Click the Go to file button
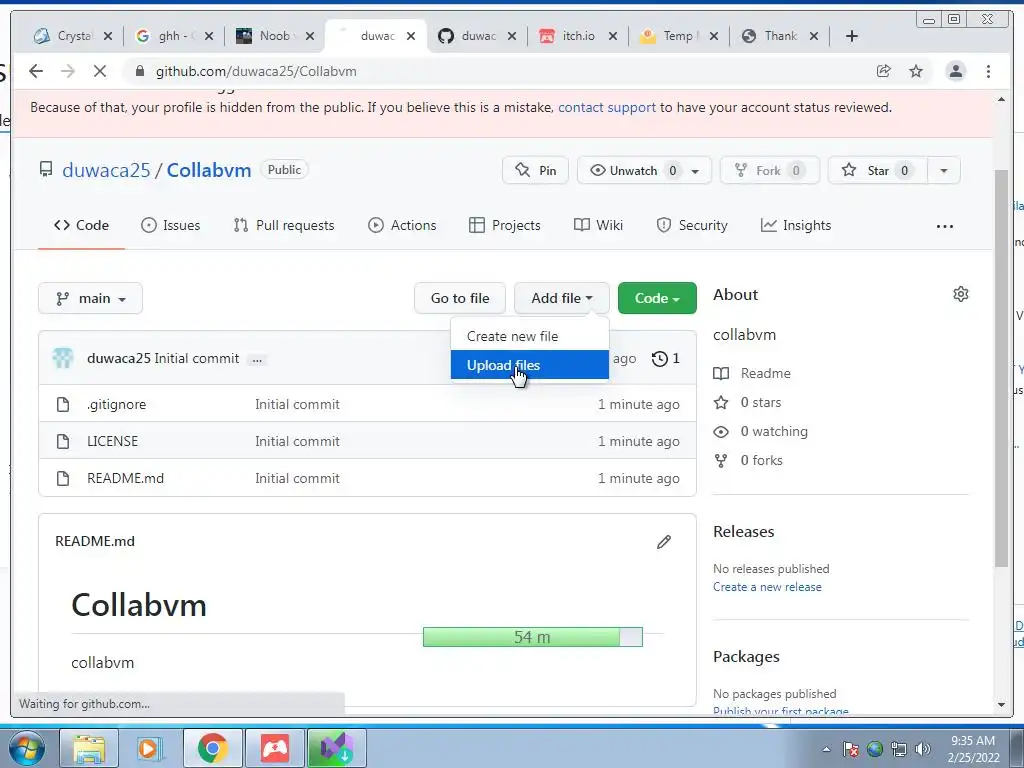This screenshot has width=1024, height=768. [x=460, y=298]
